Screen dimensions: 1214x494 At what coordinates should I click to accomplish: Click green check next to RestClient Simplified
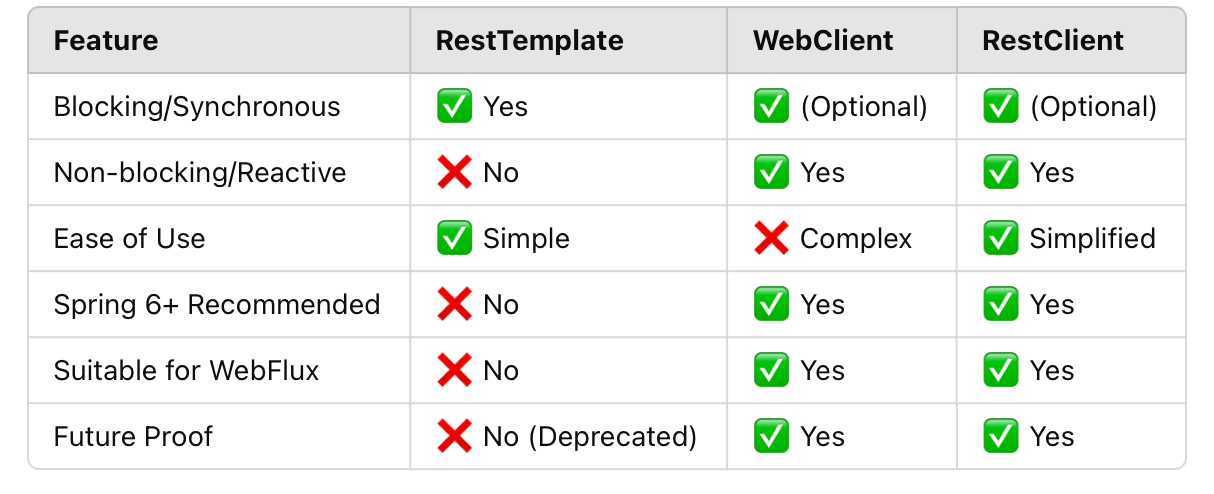click(x=1000, y=239)
